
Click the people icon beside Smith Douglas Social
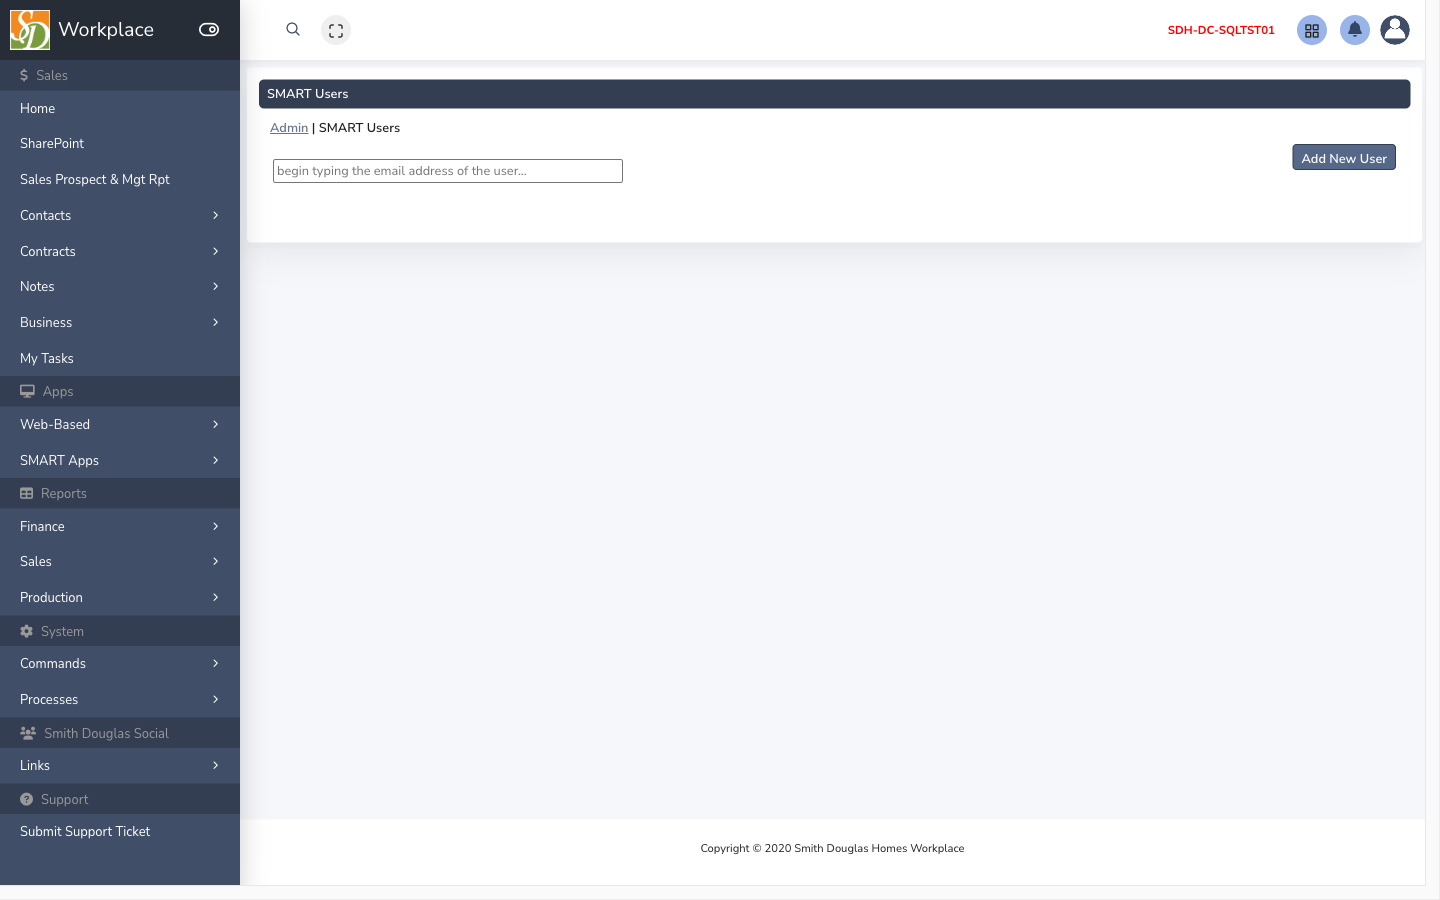[28, 733]
